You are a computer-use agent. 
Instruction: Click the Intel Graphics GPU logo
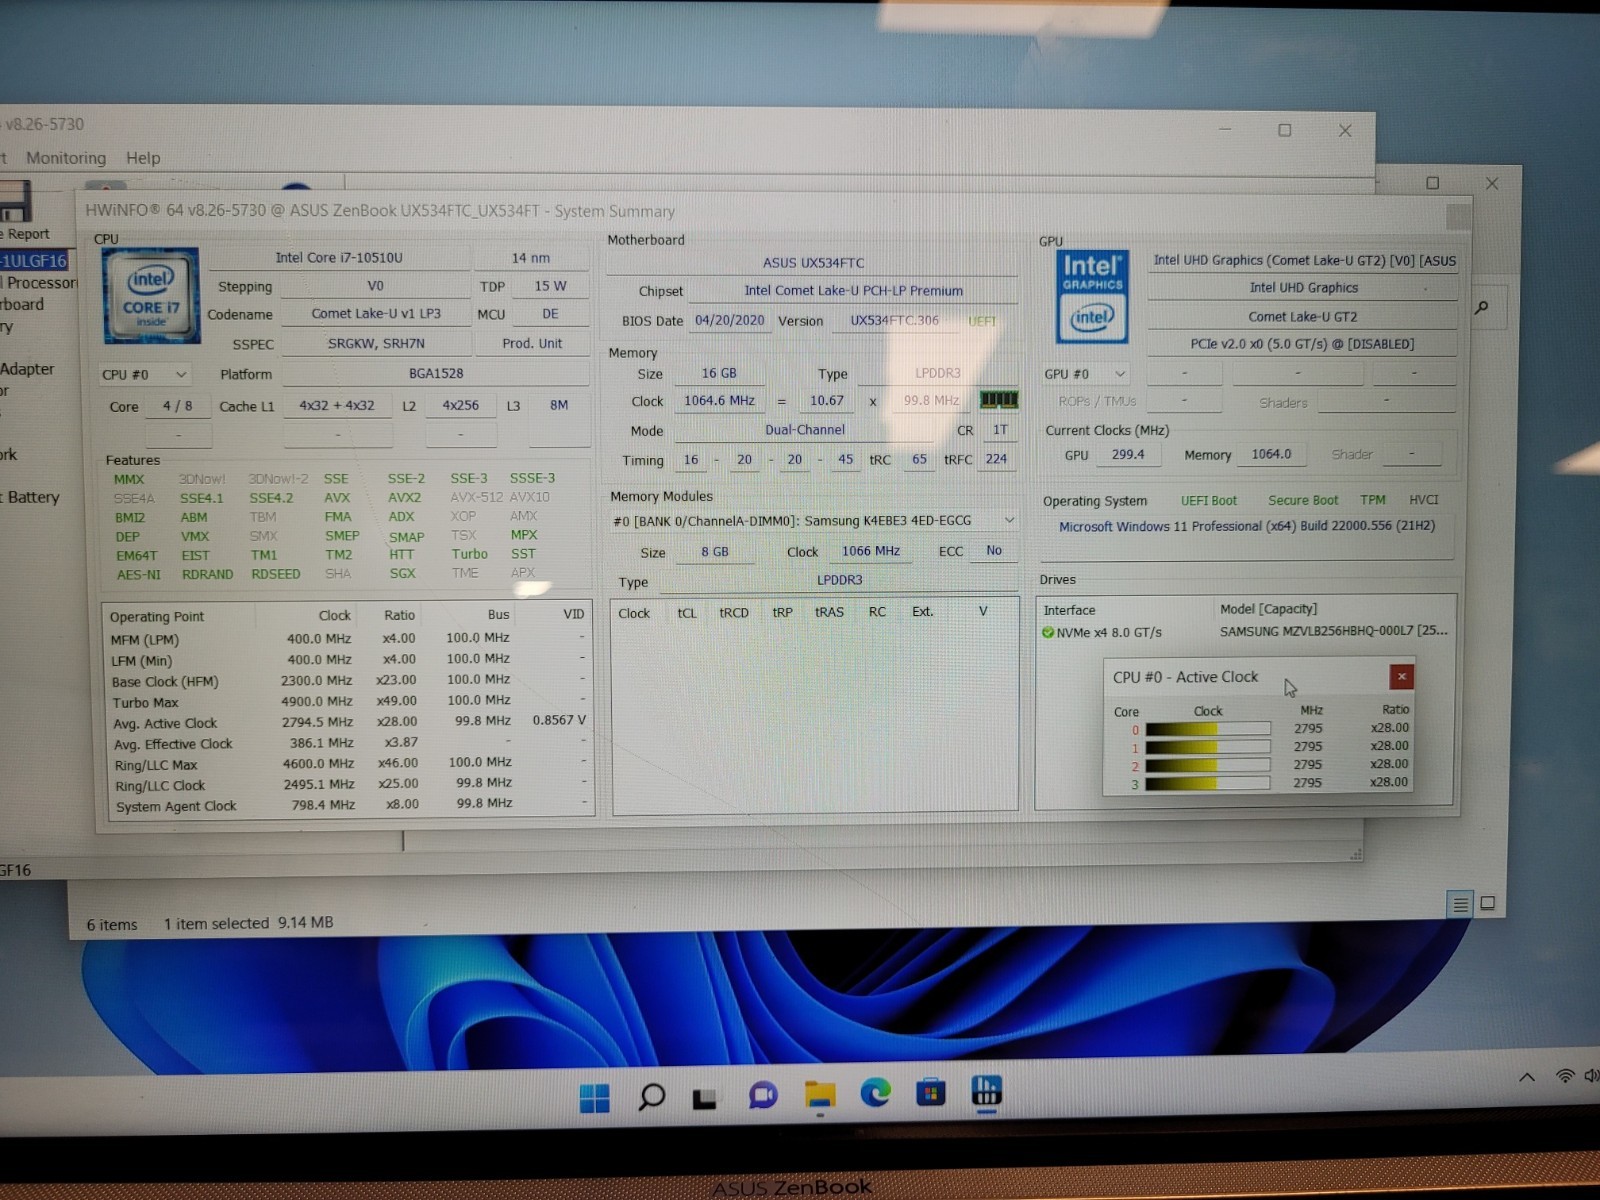coord(1092,297)
